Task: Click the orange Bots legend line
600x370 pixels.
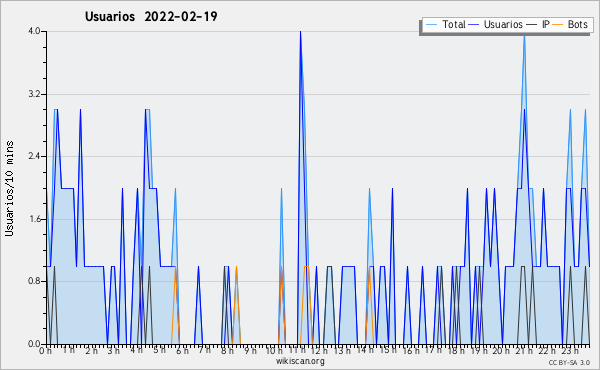Action: pyautogui.click(x=558, y=25)
